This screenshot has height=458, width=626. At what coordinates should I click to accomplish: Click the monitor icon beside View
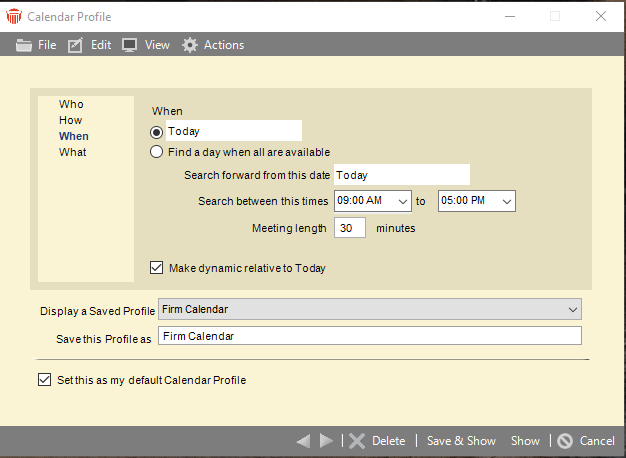pyautogui.click(x=129, y=45)
